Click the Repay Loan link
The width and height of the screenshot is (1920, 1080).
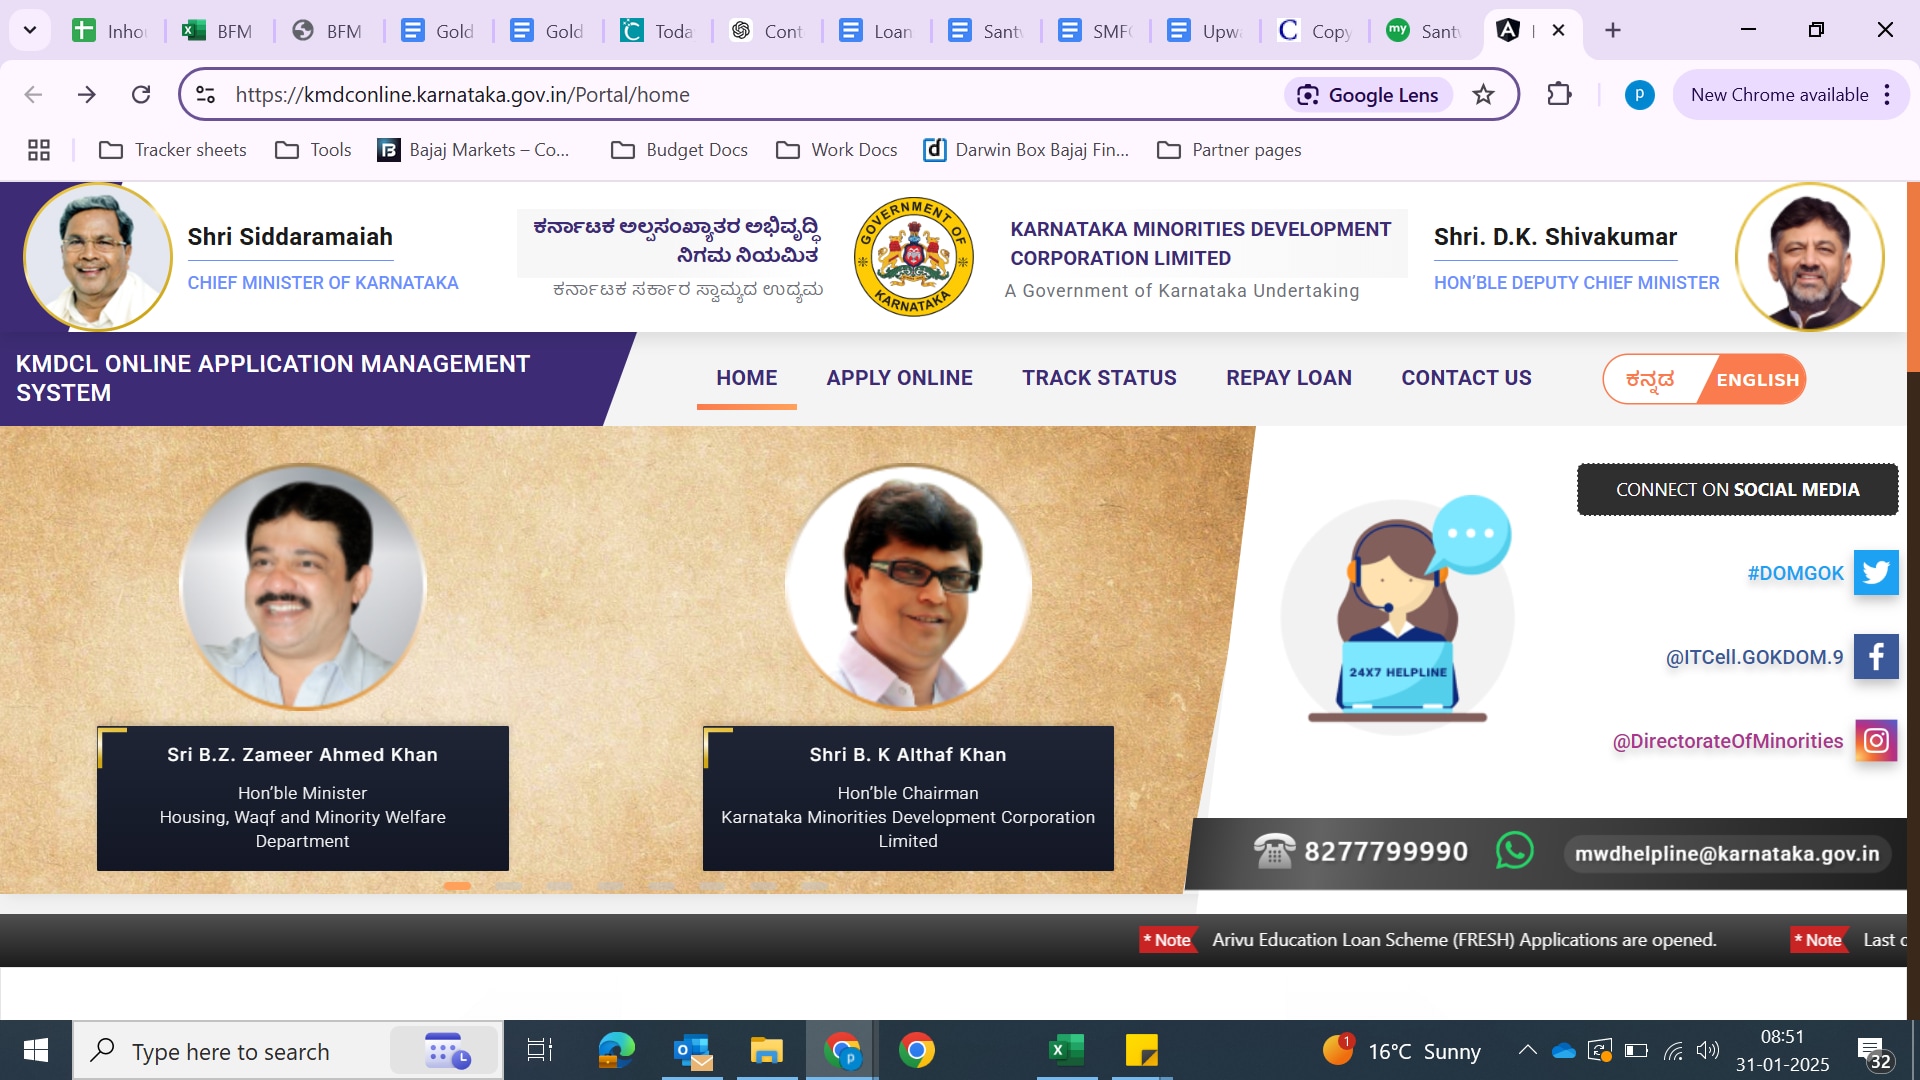pos(1288,378)
